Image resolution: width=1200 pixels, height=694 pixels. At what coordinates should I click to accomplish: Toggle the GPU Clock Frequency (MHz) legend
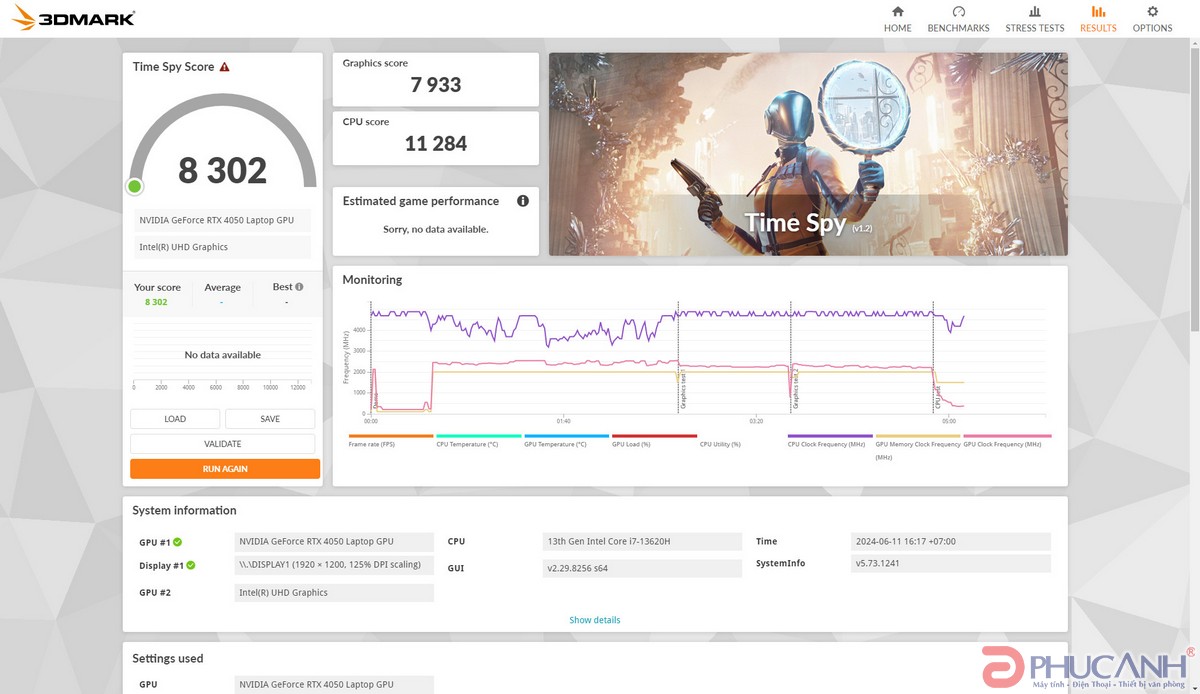1007,440
